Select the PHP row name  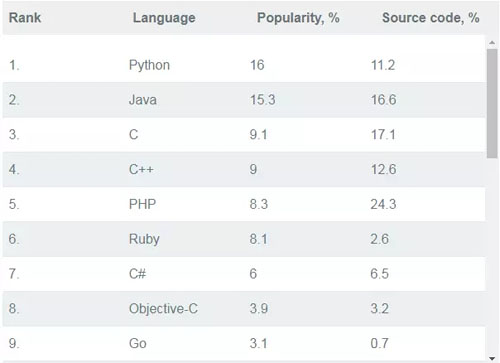(142, 204)
